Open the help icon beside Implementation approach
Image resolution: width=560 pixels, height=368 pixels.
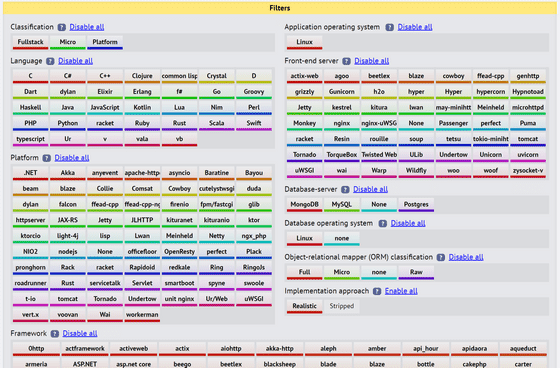tap(377, 291)
